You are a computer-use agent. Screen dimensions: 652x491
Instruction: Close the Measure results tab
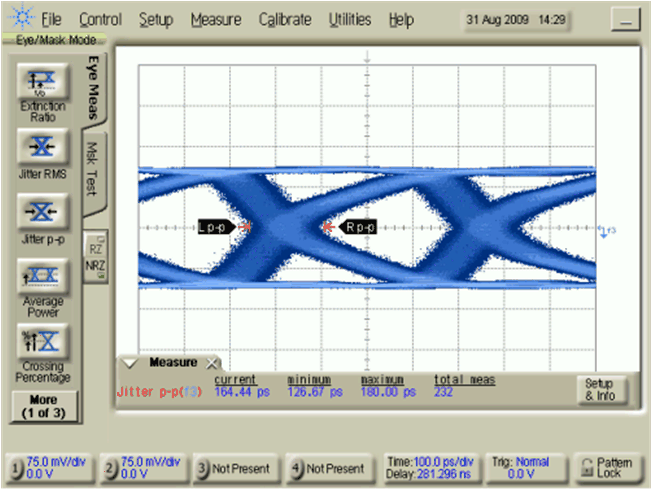click(212, 364)
